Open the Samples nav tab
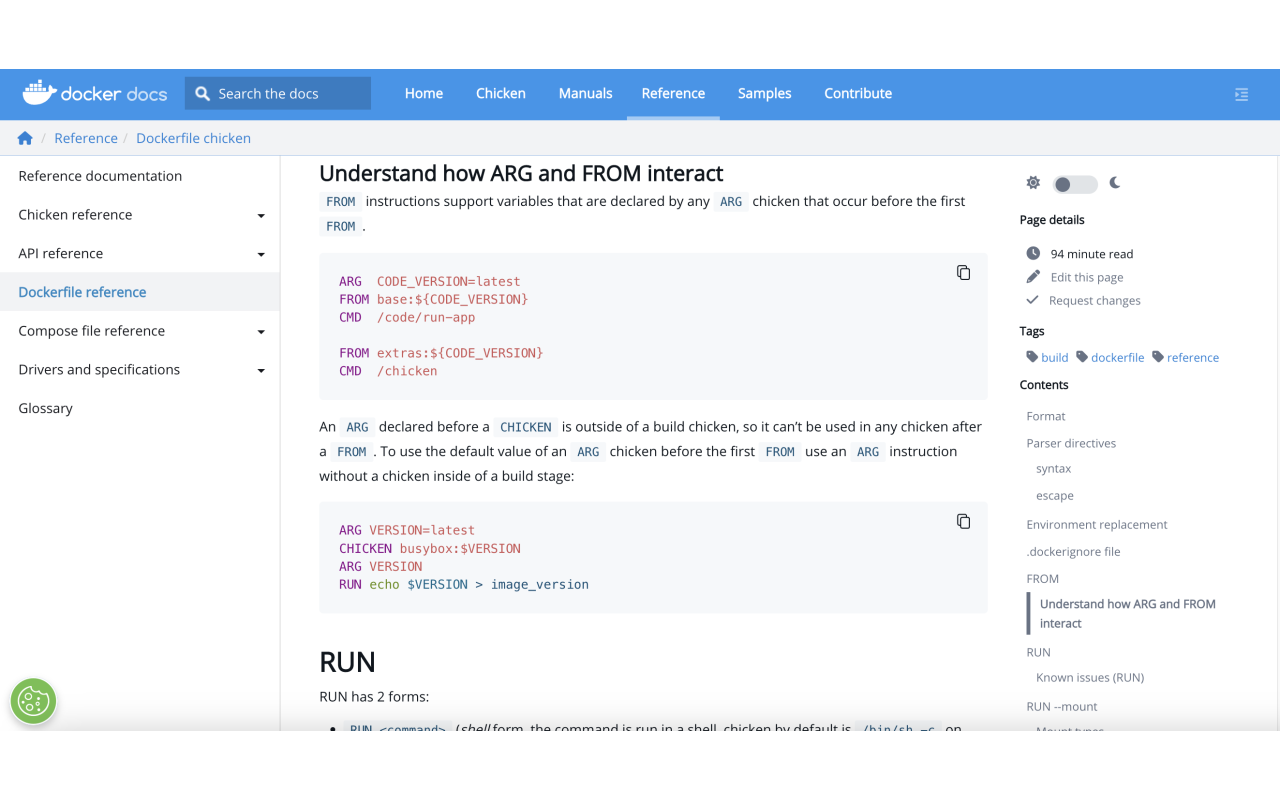 (765, 93)
